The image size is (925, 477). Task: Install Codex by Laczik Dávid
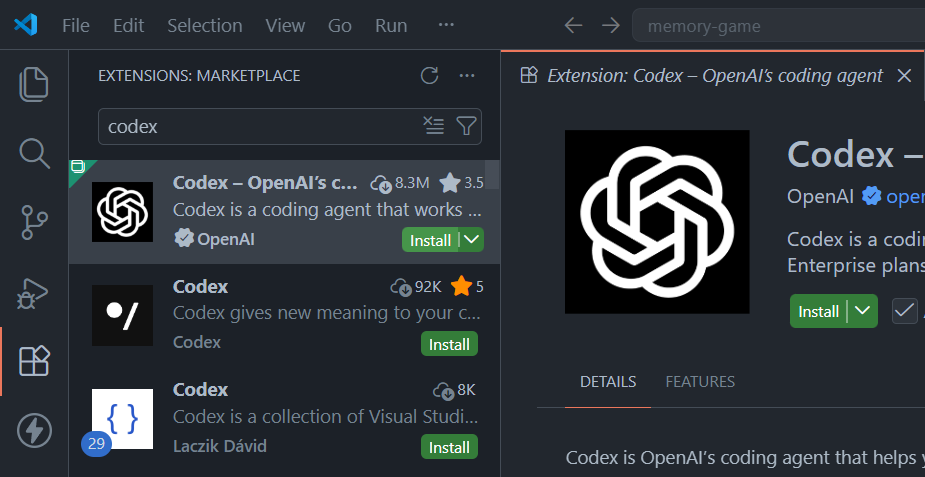click(x=450, y=447)
